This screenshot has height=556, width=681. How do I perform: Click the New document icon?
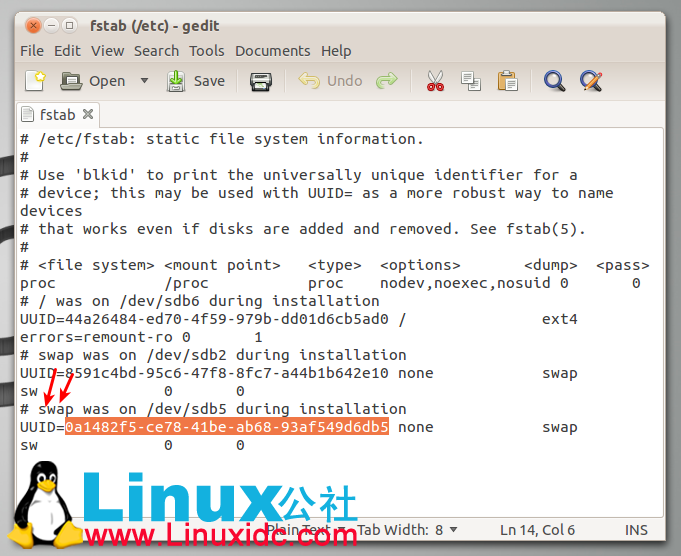tap(35, 81)
